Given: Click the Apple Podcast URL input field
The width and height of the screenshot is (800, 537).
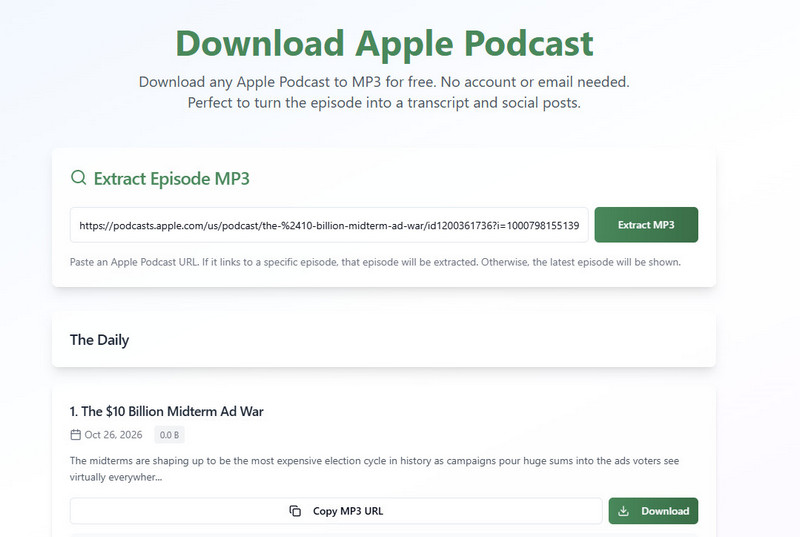Looking at the screenshot, I should (x=329, y=225).
